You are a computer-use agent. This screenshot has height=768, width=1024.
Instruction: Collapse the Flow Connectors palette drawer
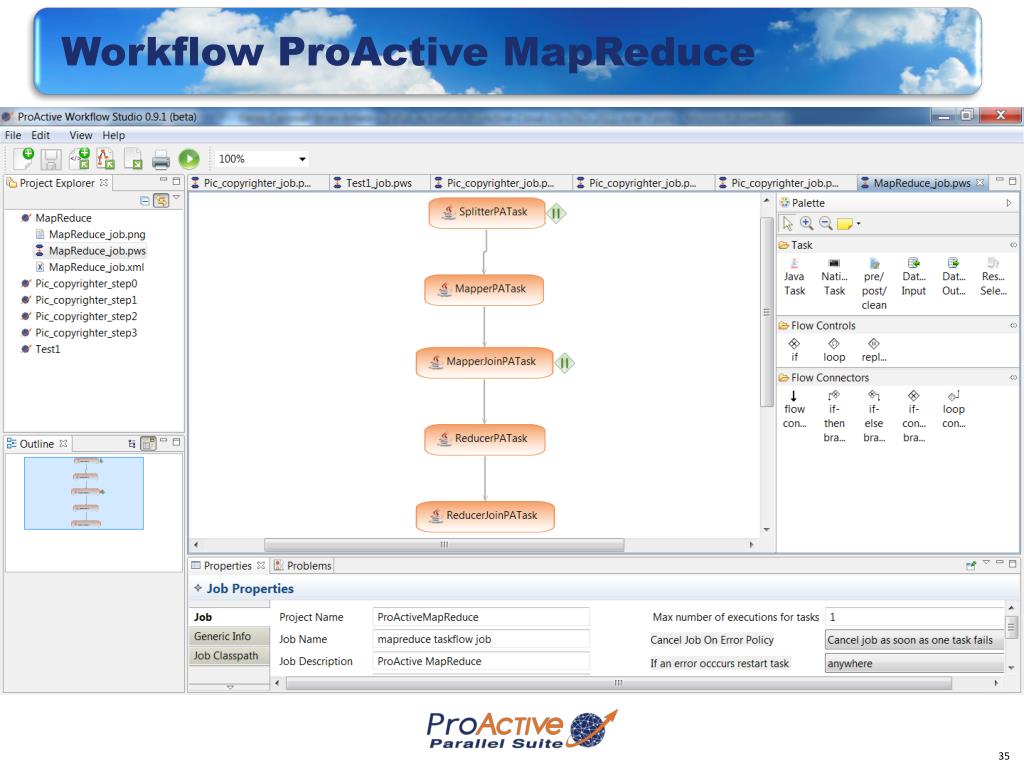point(1013,377)
